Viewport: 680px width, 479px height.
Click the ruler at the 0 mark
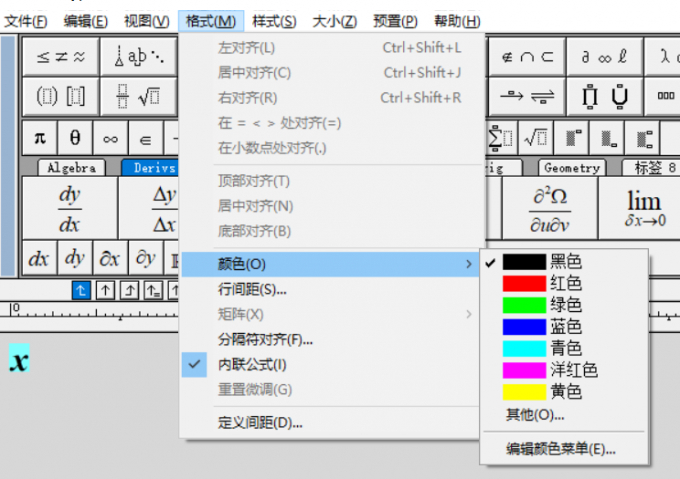16,308
